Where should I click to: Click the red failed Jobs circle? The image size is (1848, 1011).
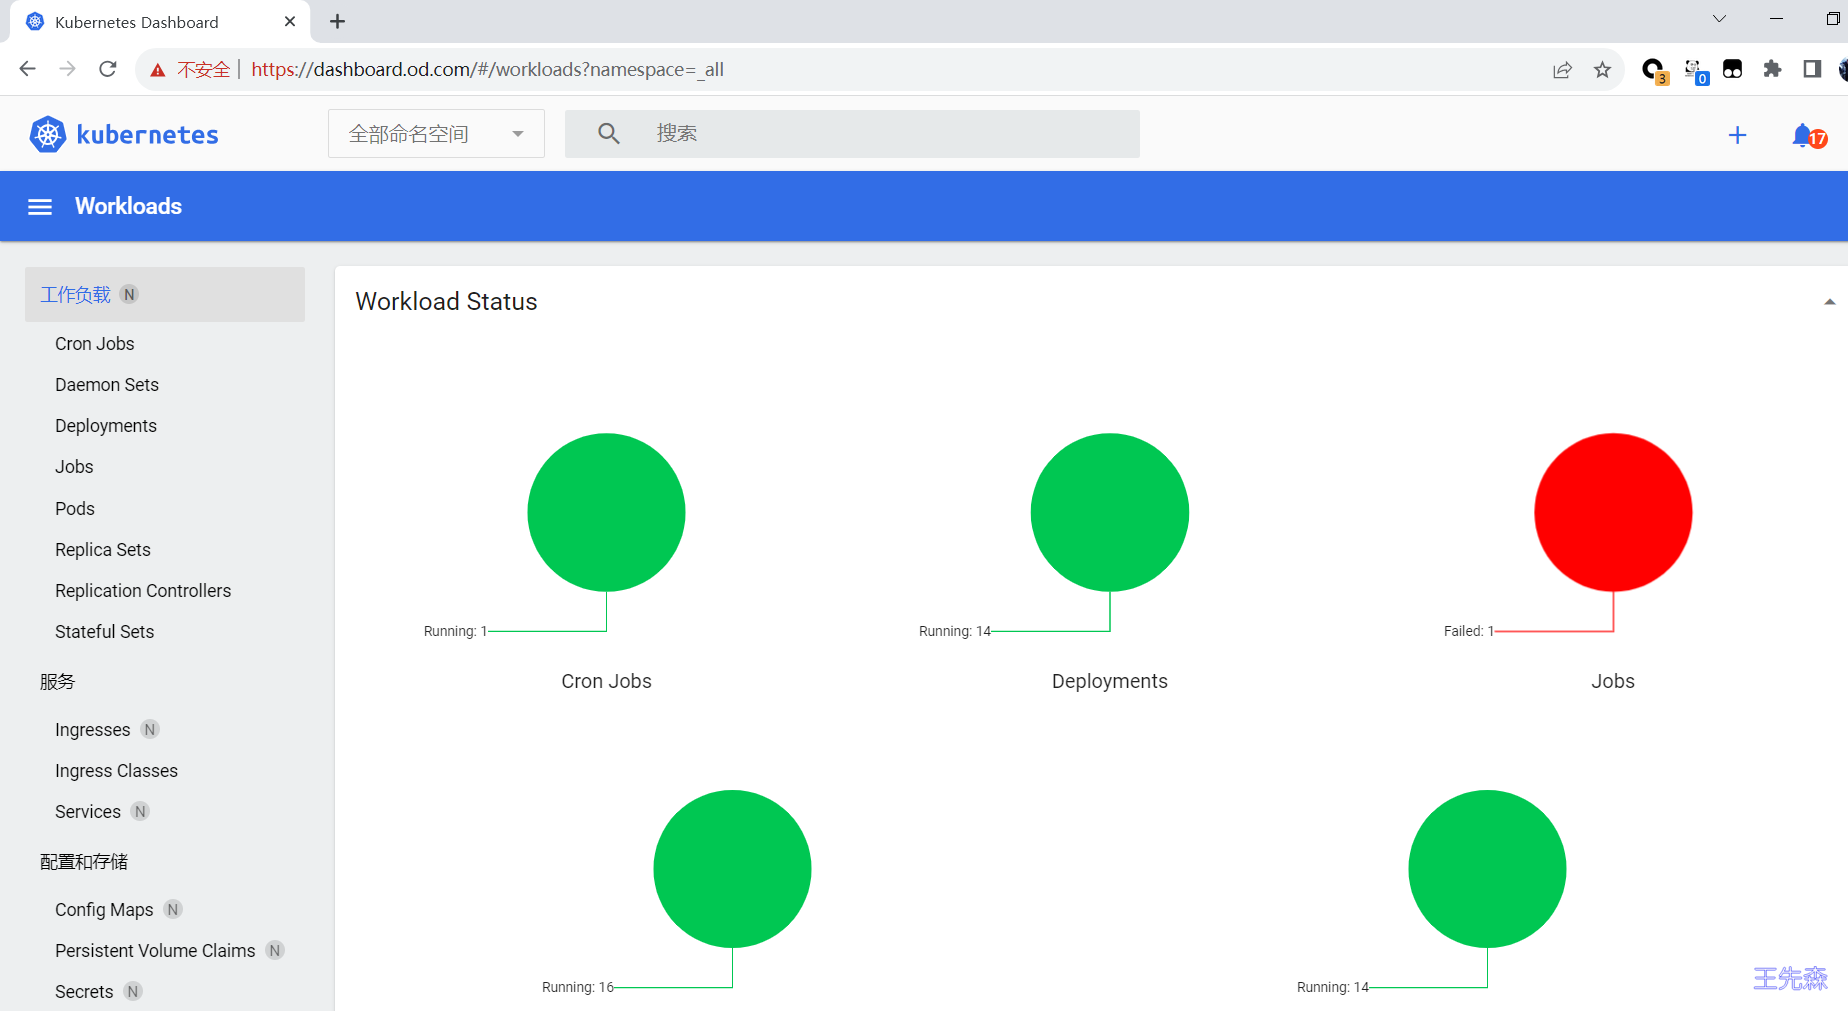click(1612, 512)
